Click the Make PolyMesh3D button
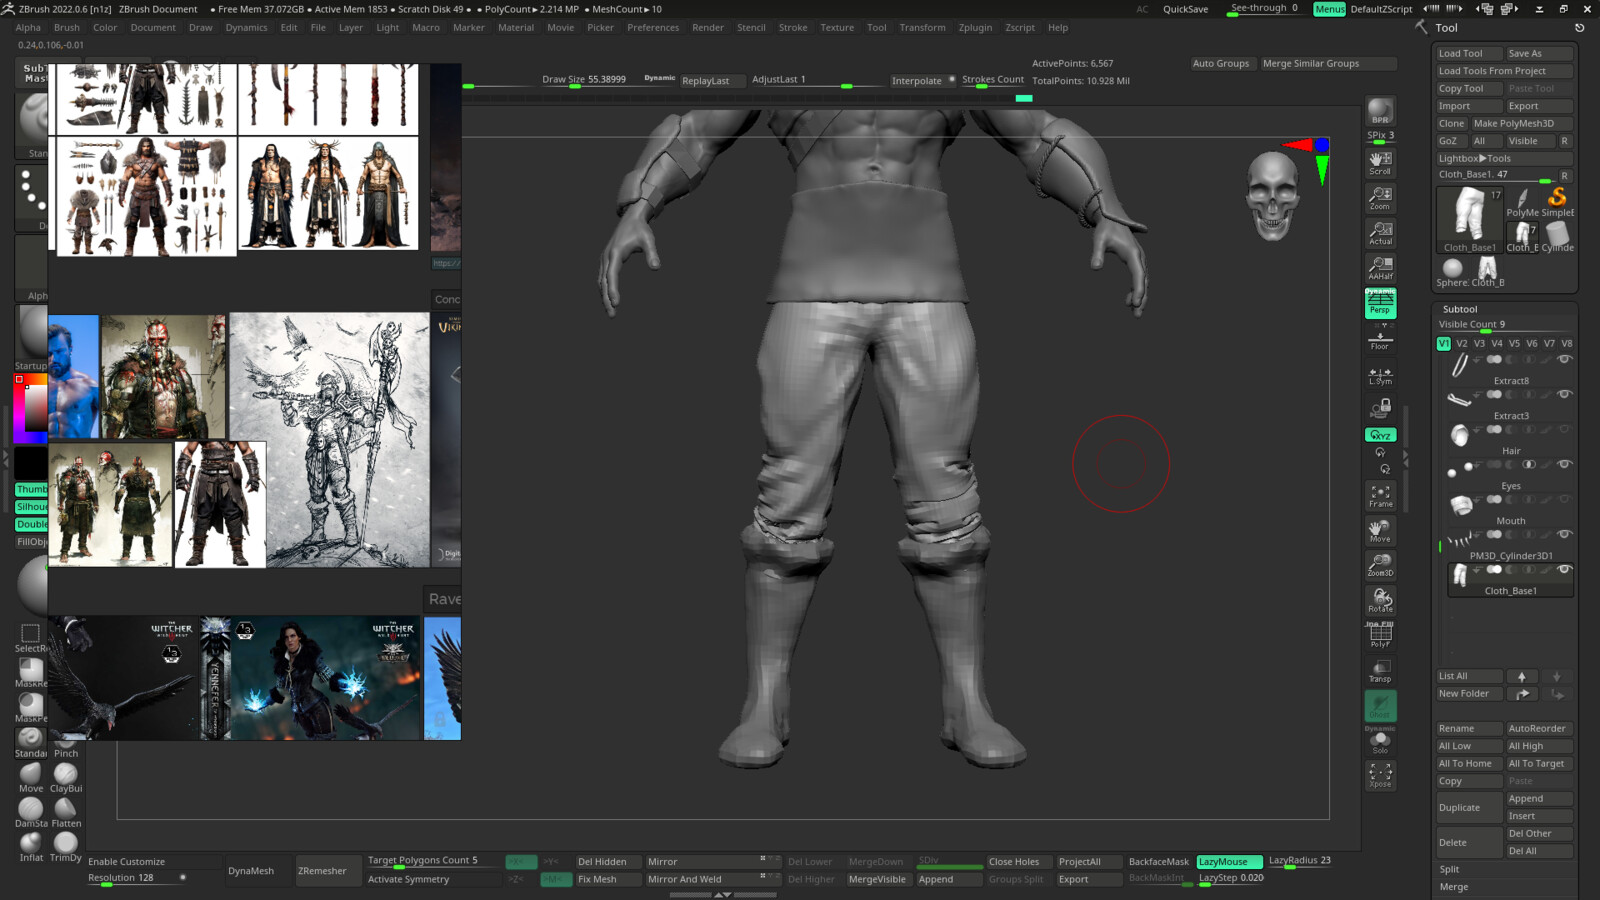Image resolution: width=1600 pixels, height=900 pixels. click(x=1521, y=123)
